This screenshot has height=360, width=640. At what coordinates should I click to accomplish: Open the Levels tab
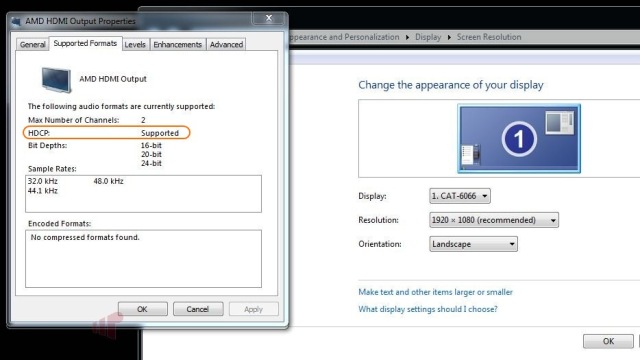(135, 44)
